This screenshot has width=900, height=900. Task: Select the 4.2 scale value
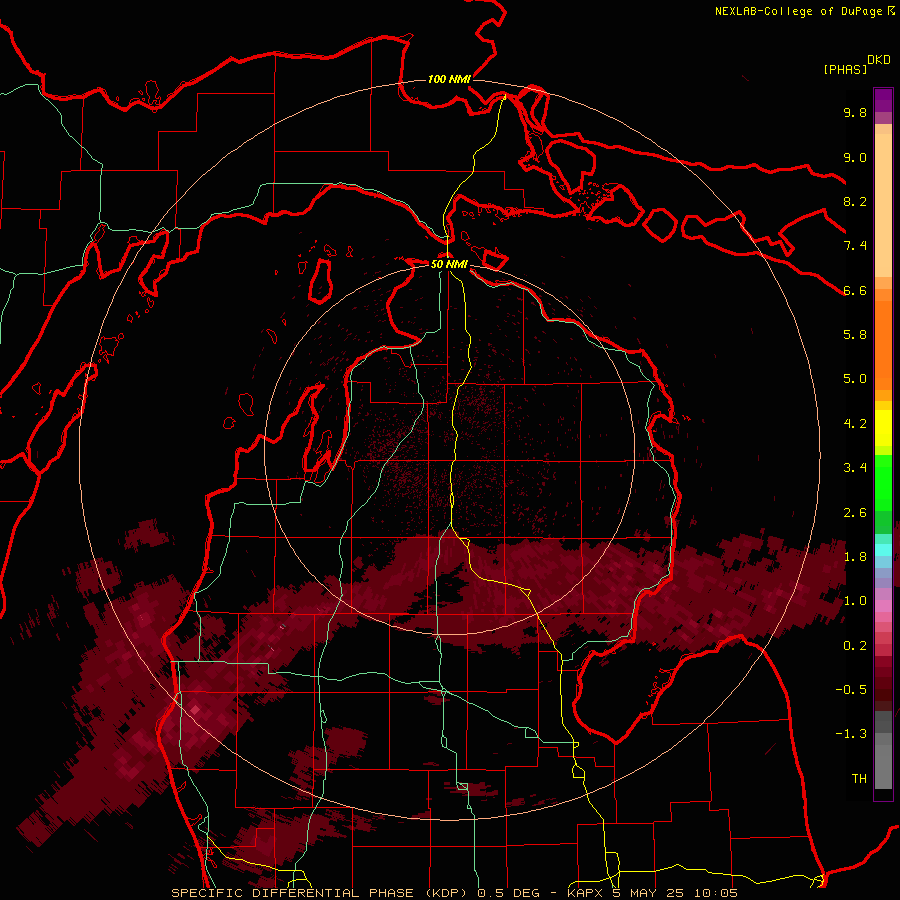pyautogui.click(x=855, y=423)
